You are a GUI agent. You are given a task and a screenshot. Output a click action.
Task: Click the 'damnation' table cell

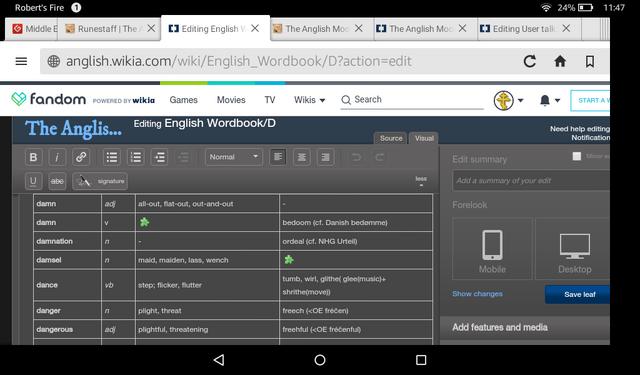coord(67,241)
